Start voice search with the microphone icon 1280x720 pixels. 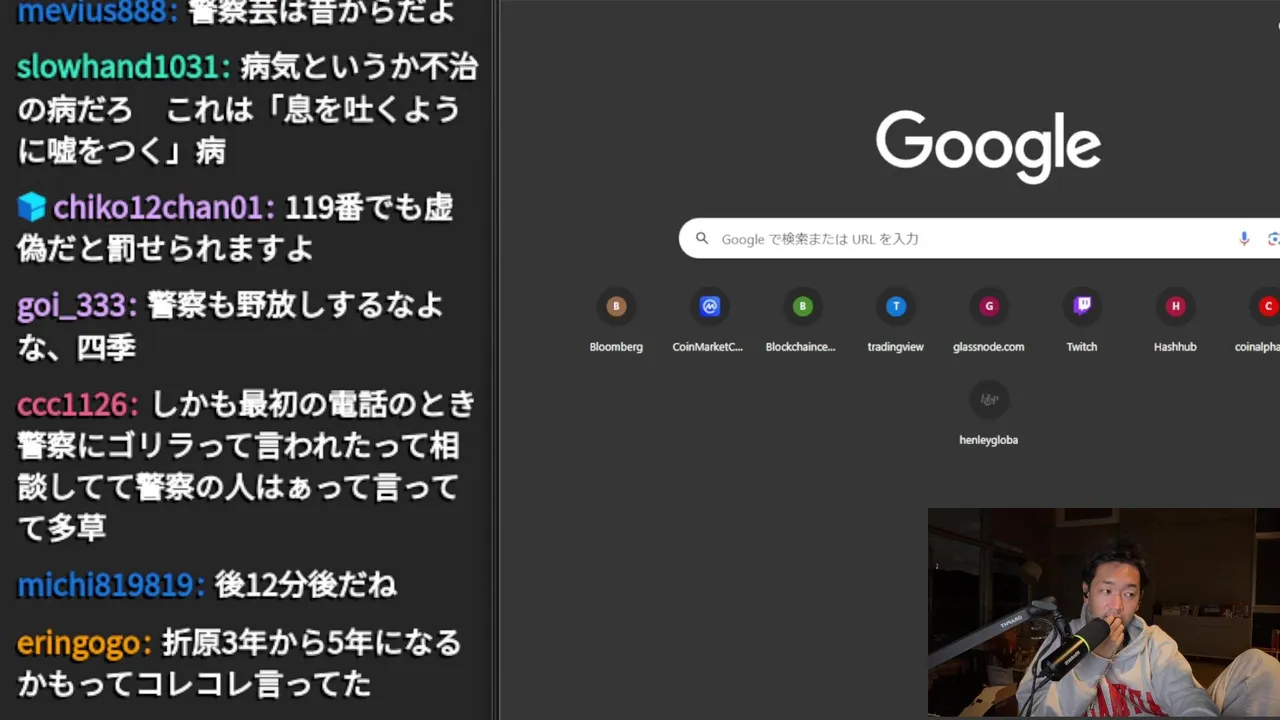click(x=1244, y=238)
